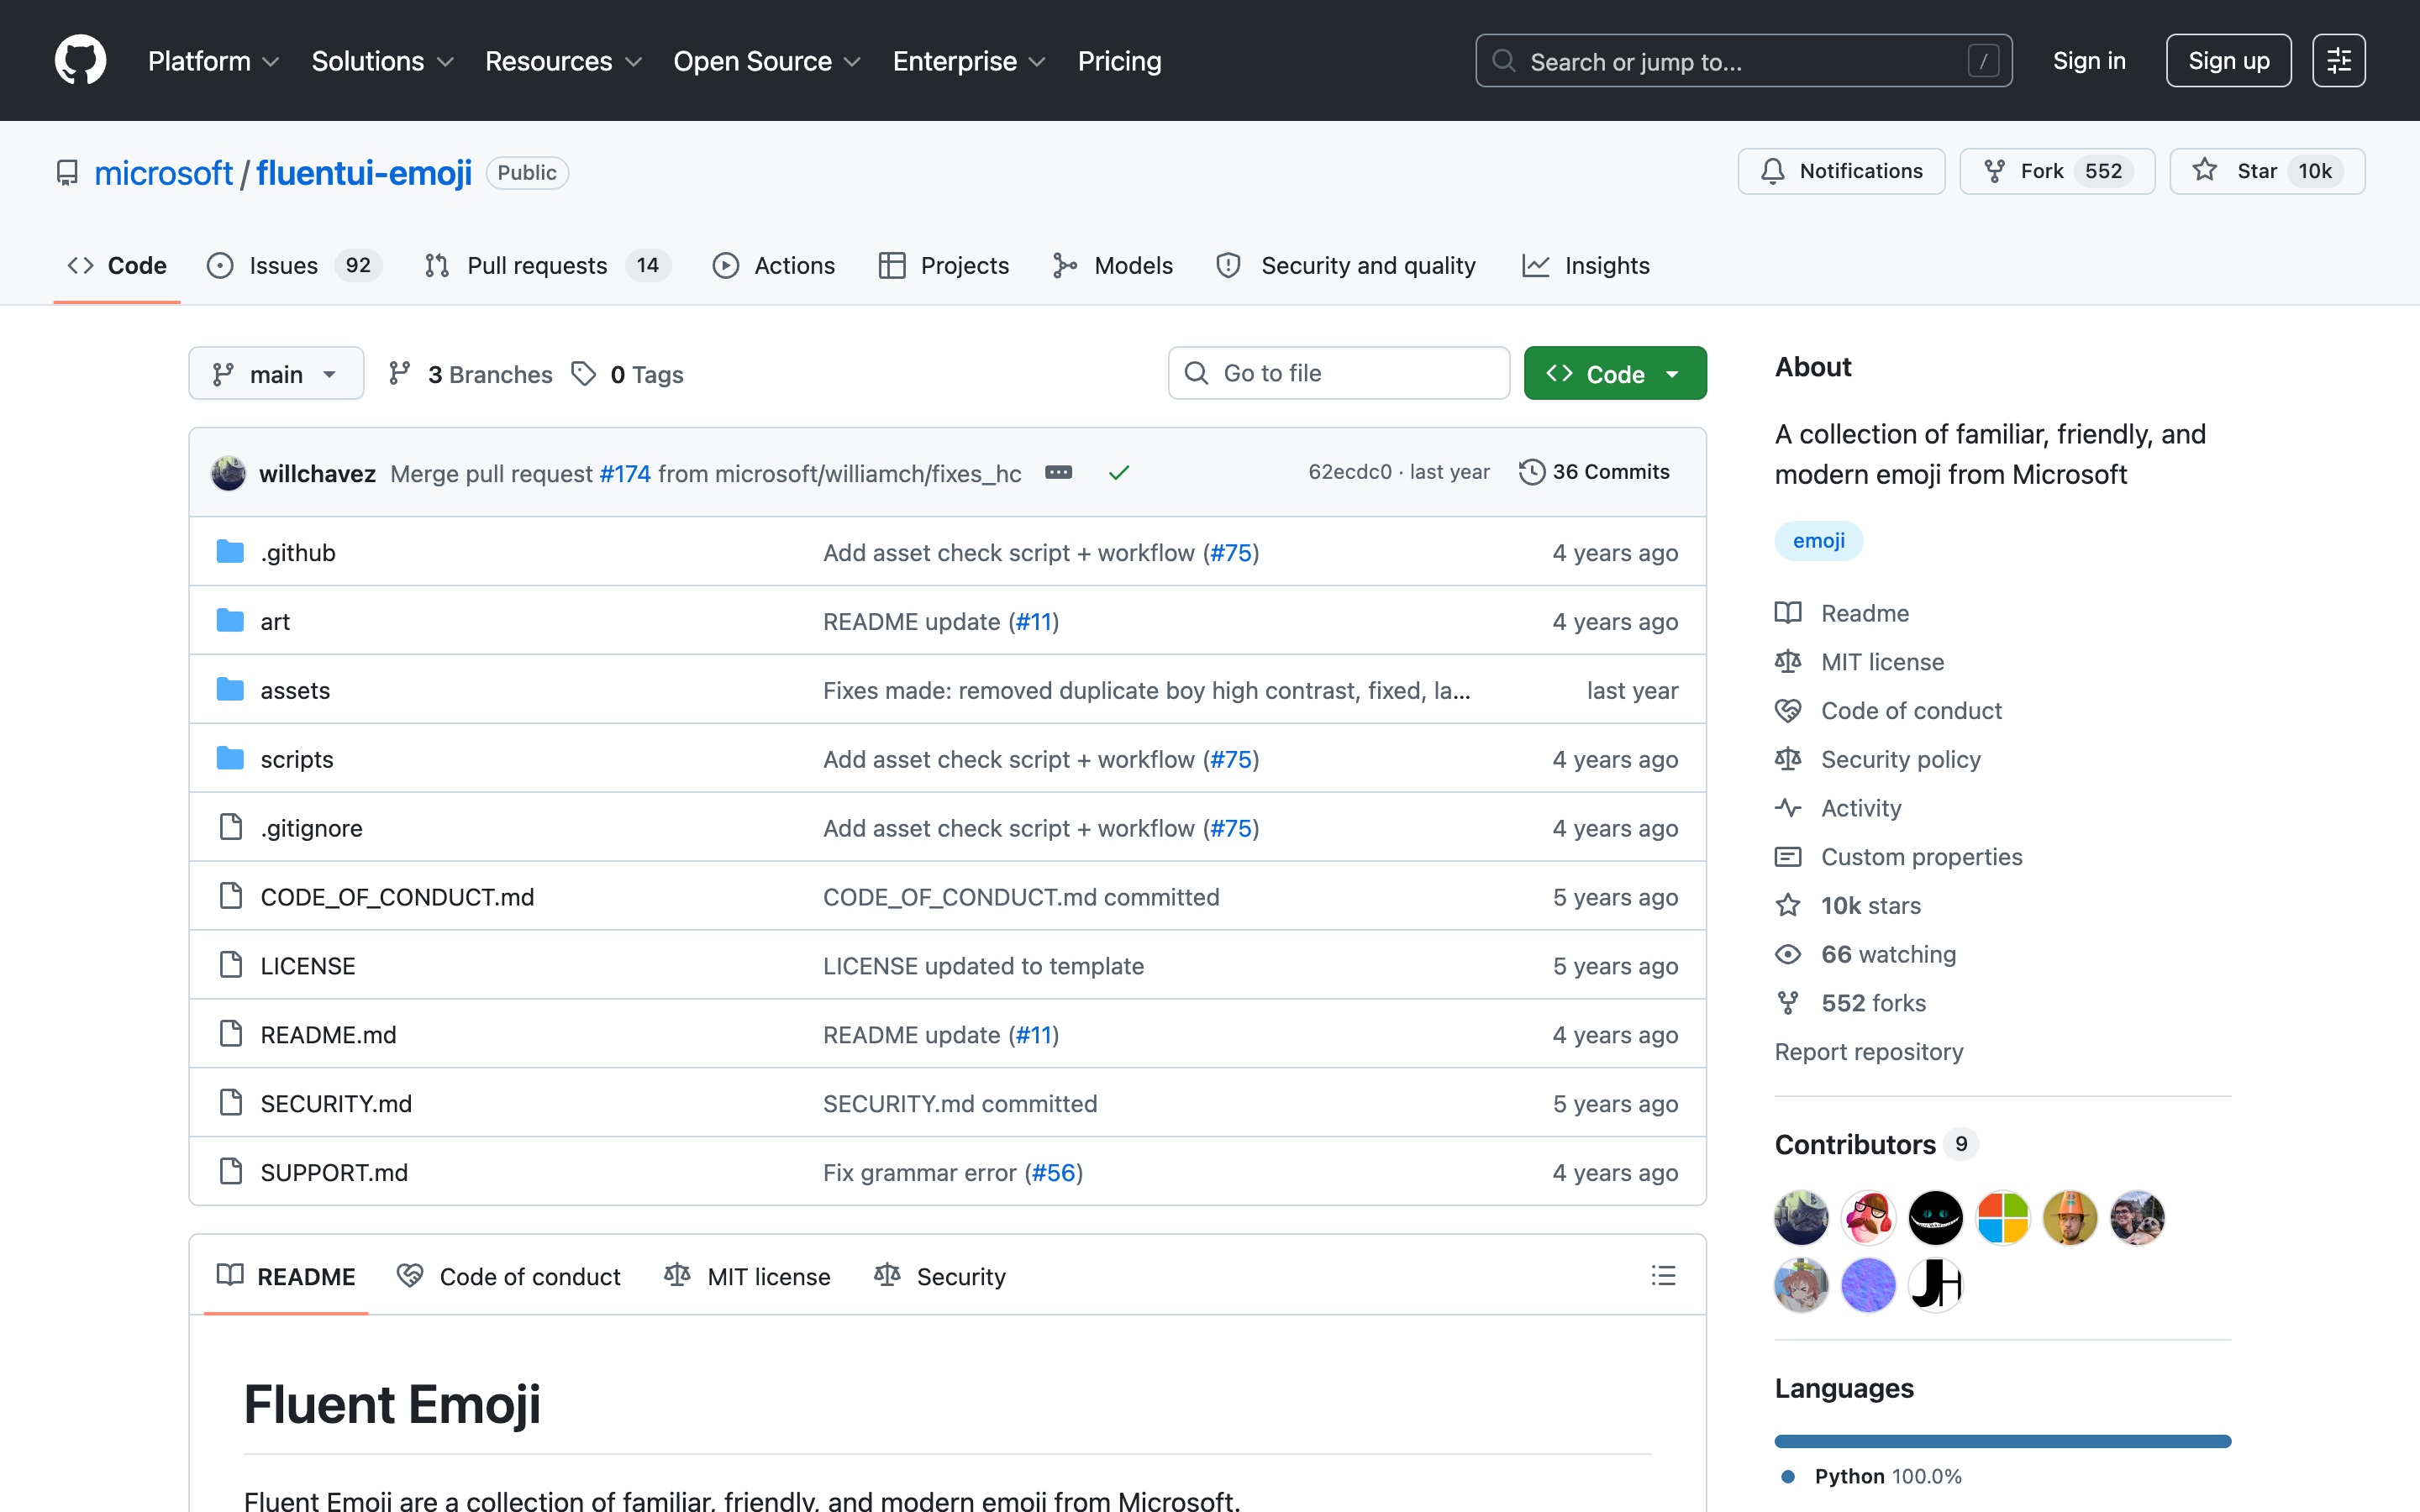Open the README outline list icon
The width and height of the screenshot is (2420, 1512).
[1663, 1275]
